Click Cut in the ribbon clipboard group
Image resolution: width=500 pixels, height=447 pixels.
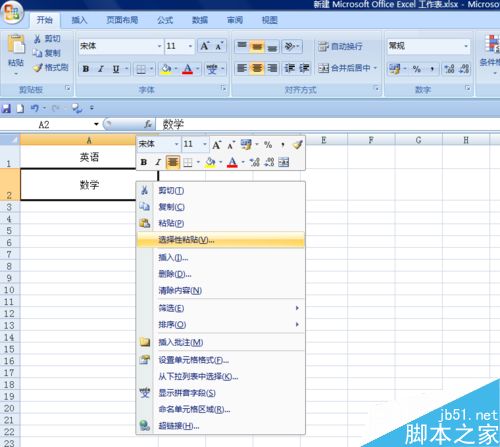click(47, 39)
